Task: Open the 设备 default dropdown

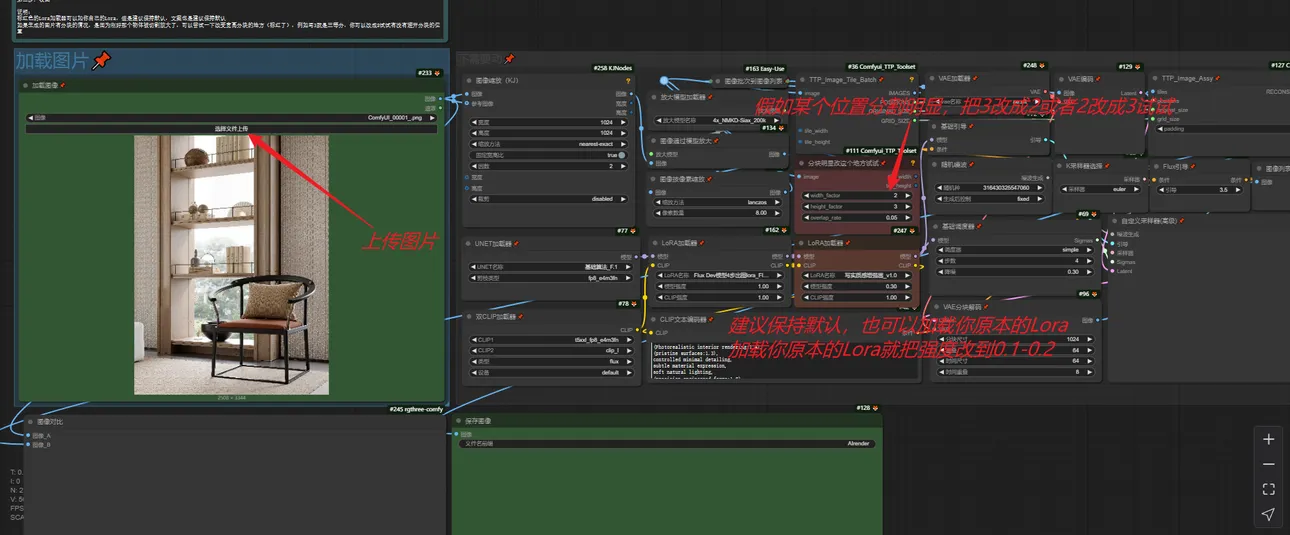Action: pos(551,372)
